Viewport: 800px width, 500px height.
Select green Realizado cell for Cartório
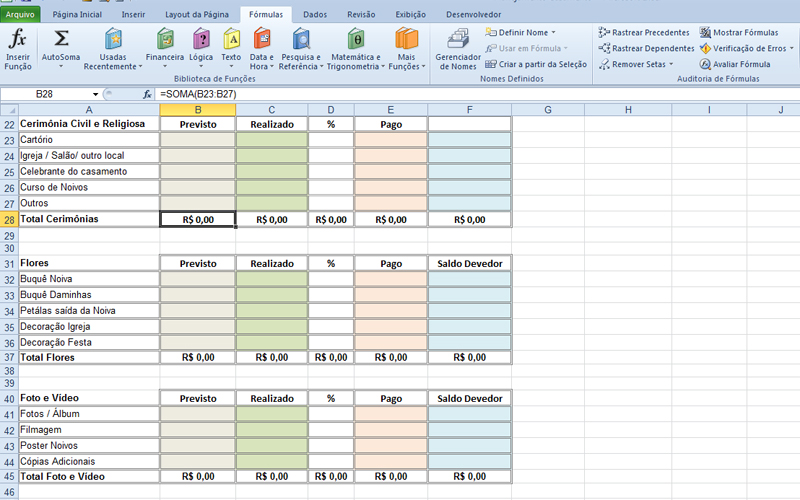point(272,140)
